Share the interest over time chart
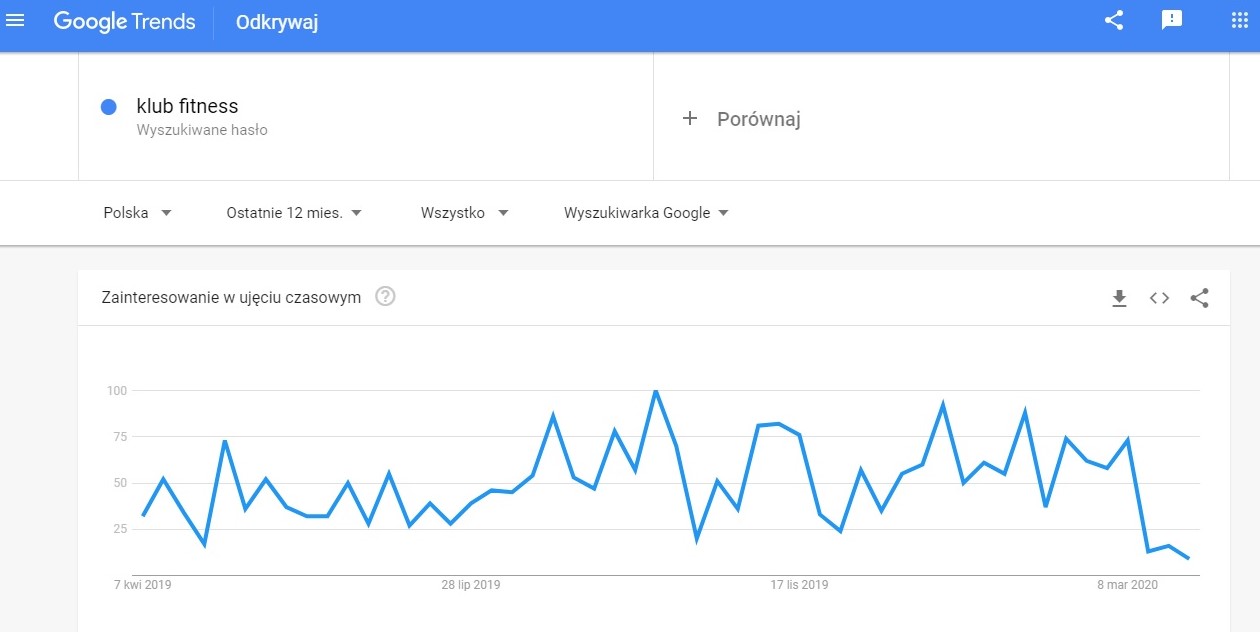The width and height of the screenshot is (1260, 632). (1200, 298)
